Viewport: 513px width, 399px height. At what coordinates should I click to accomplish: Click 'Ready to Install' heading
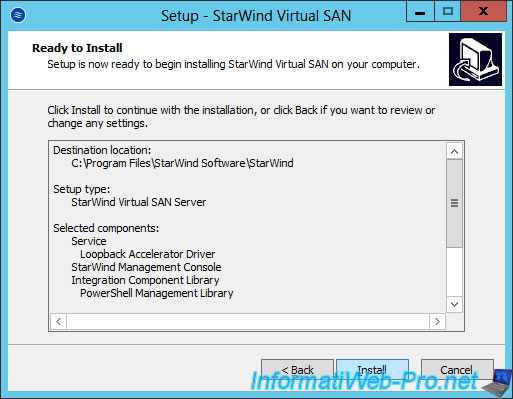pyautogui.click(x=77, y=48)
